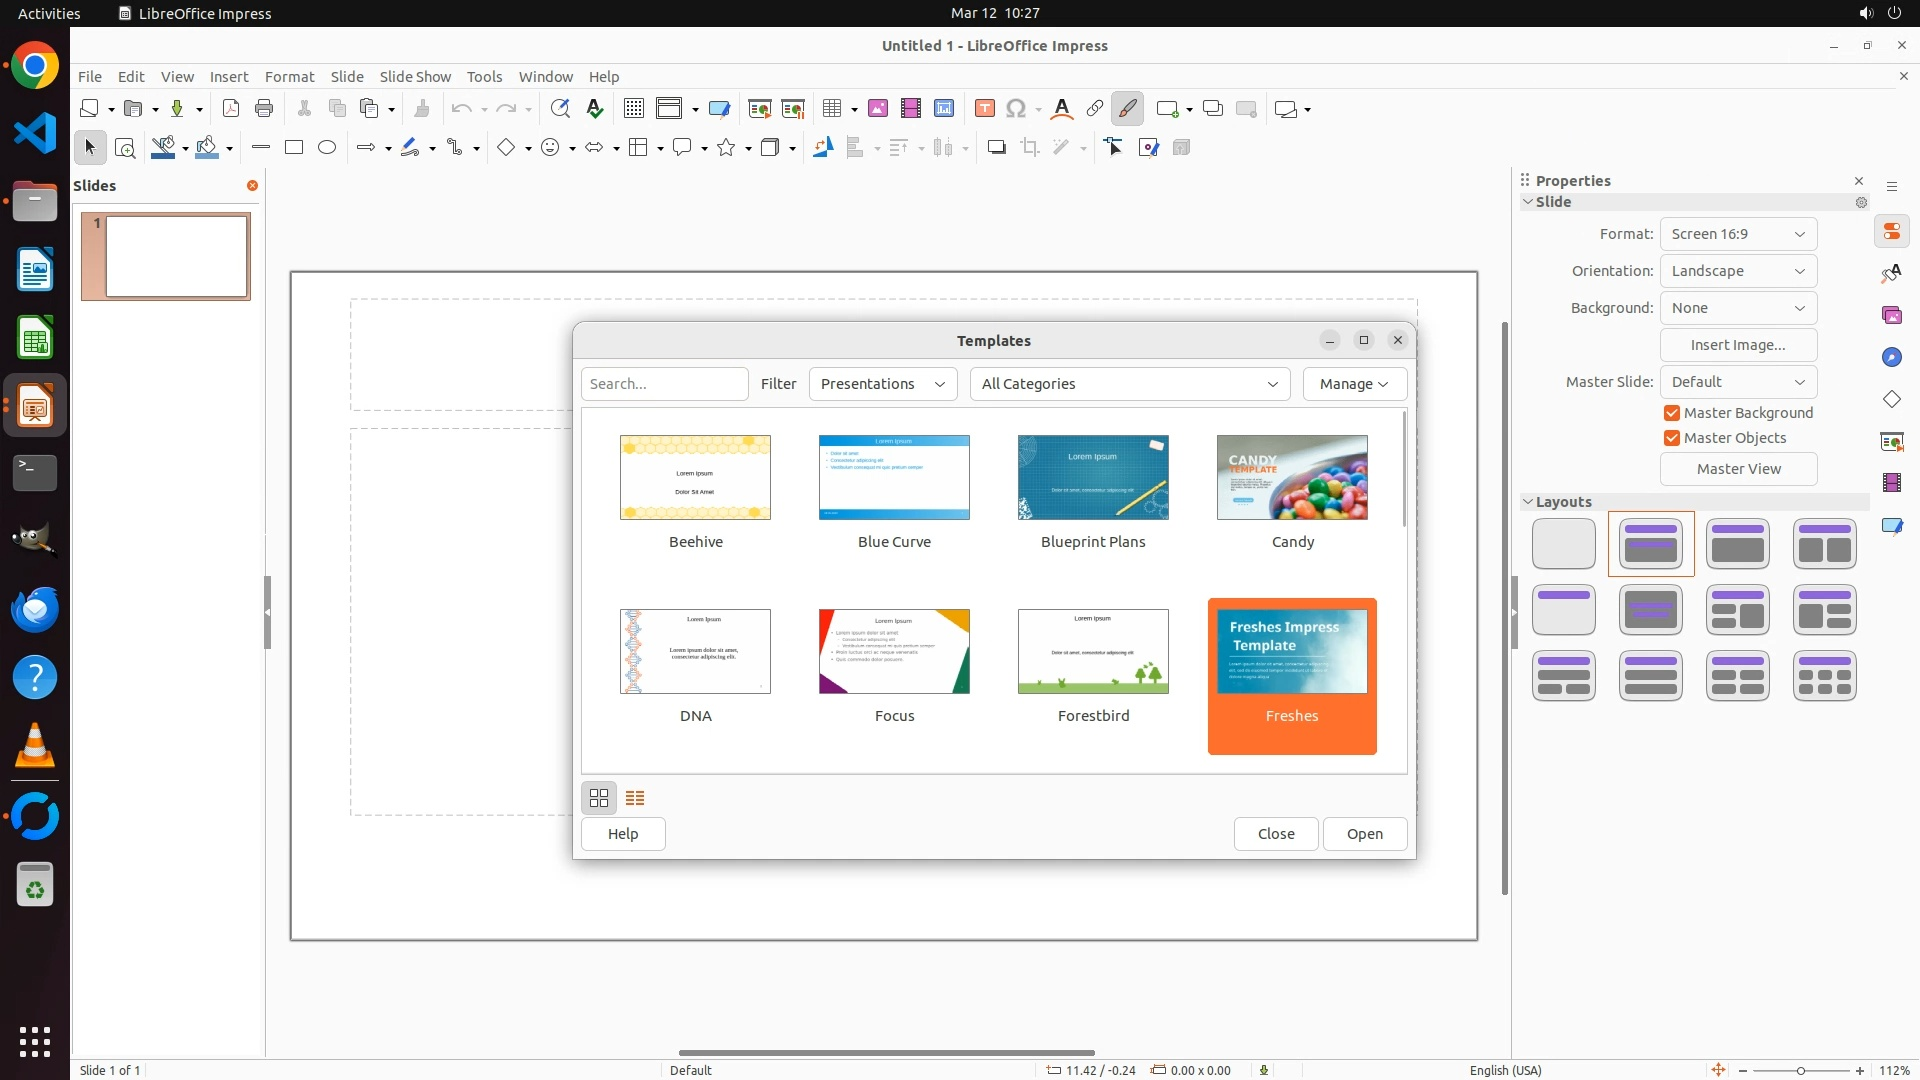Click the Master View button
Screen dimensions: 1920x1080
1738,469
